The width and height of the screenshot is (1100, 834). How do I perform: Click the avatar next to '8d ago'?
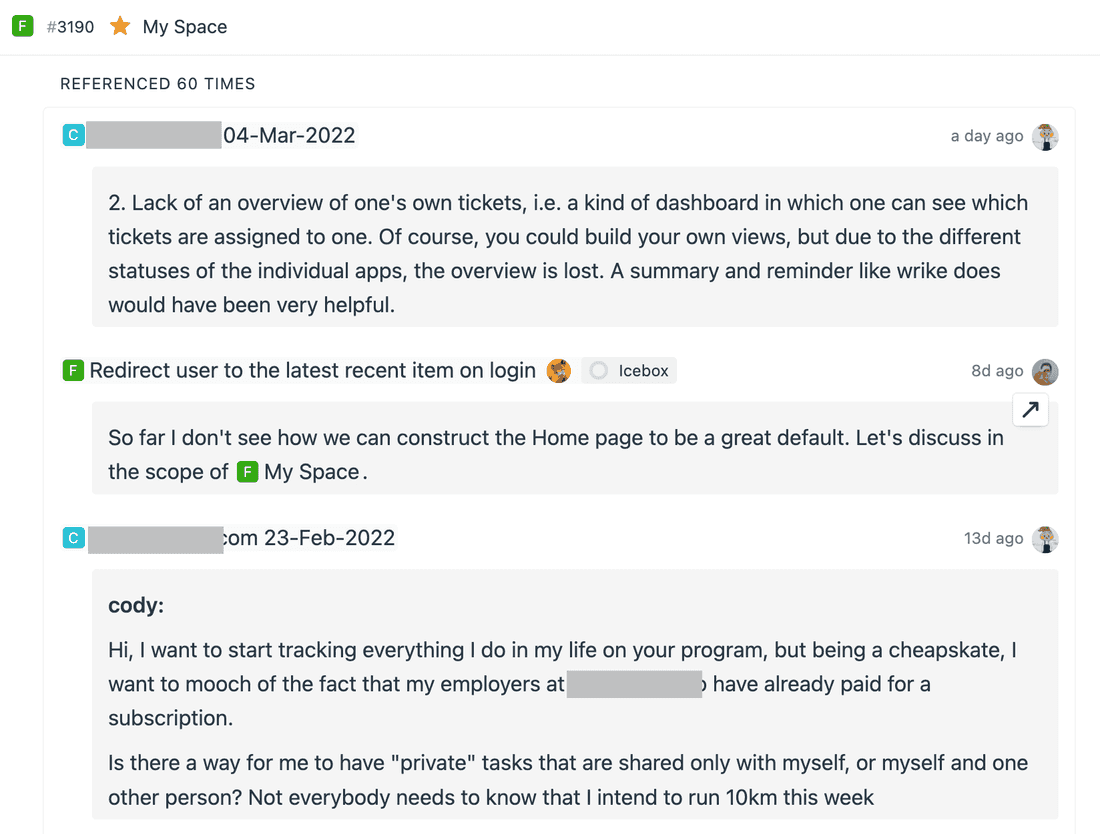tap(1045, 371)
